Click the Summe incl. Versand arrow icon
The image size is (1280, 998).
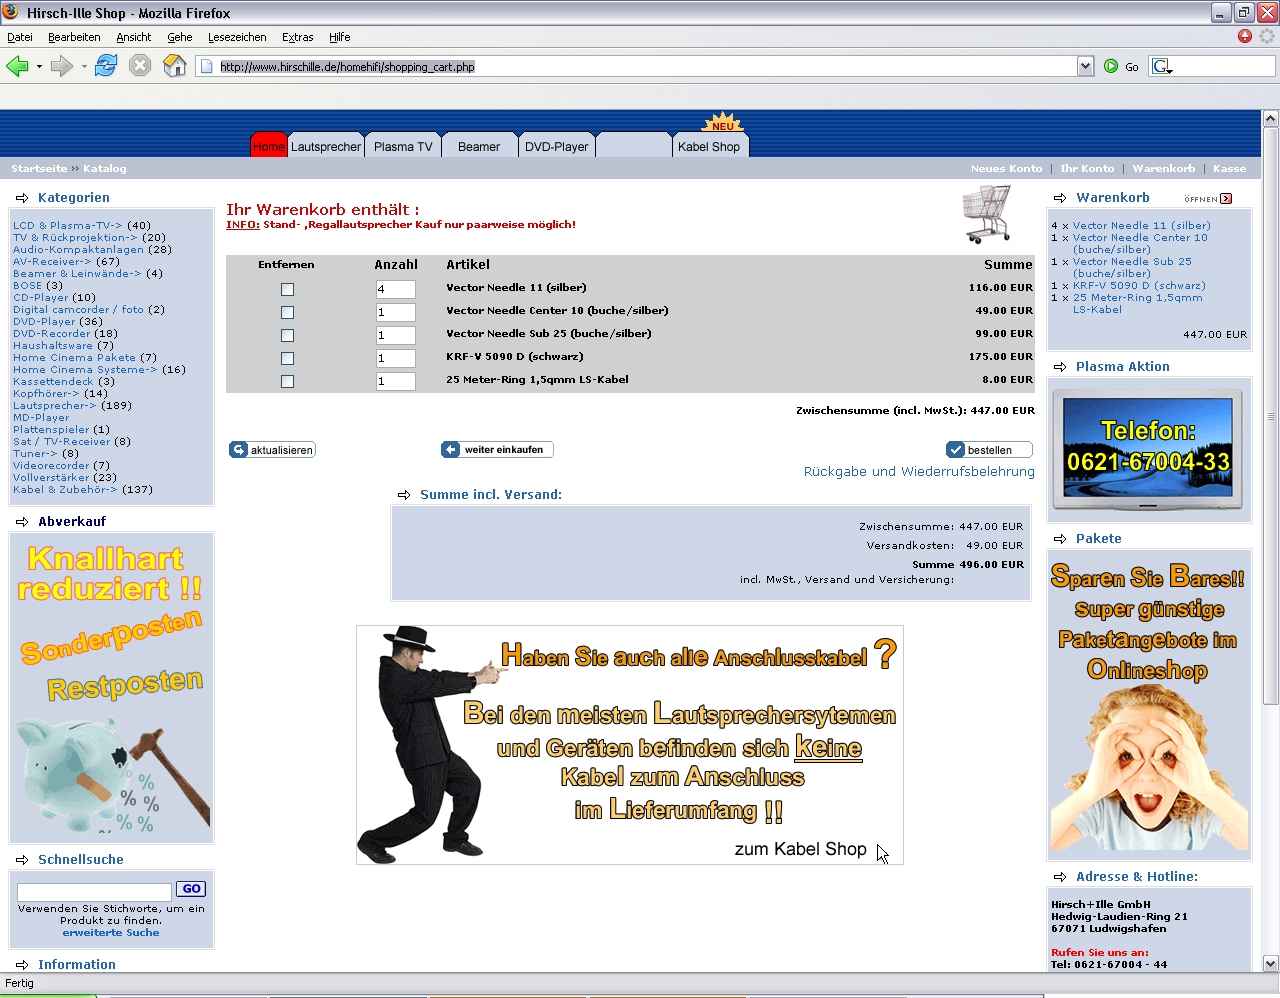[x=404, y=495]
